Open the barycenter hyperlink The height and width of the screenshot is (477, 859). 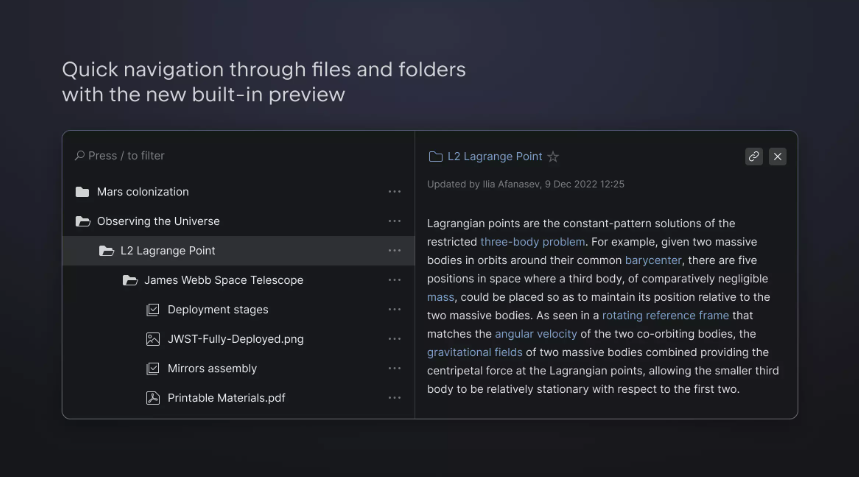653,260
